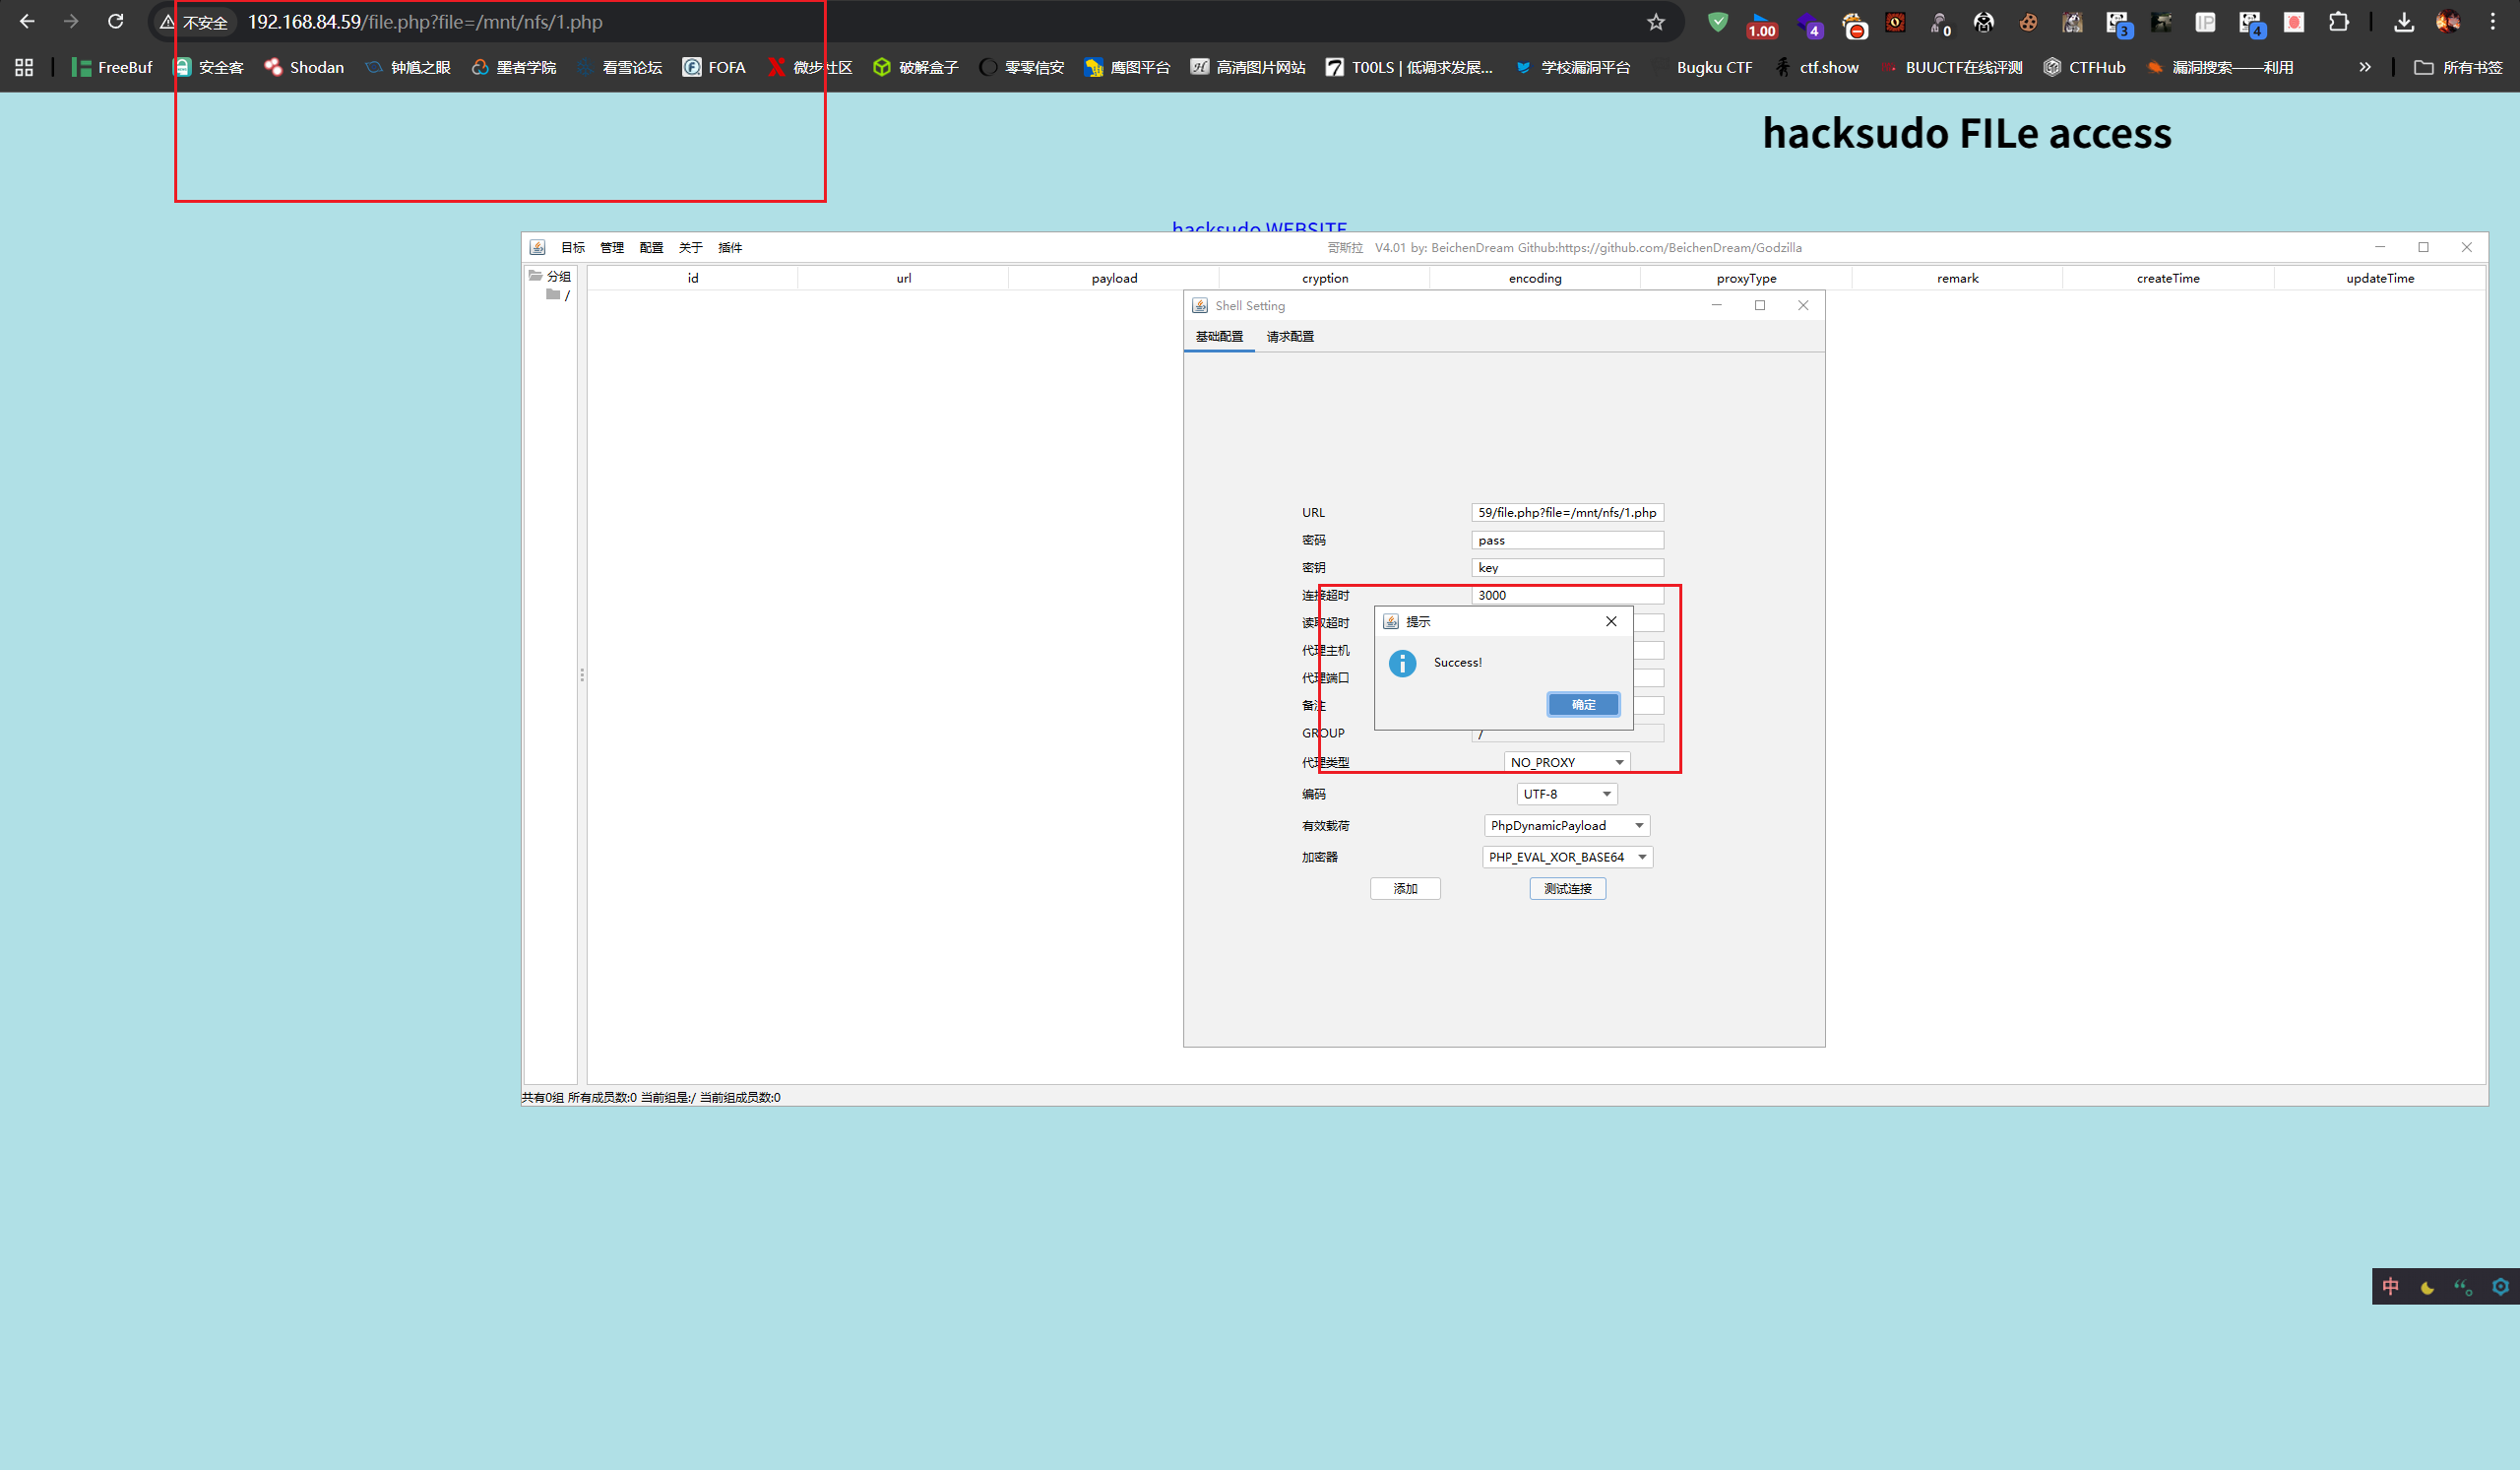Open the 插件 menu
Screen dimensions: 2520x1470
730,248
